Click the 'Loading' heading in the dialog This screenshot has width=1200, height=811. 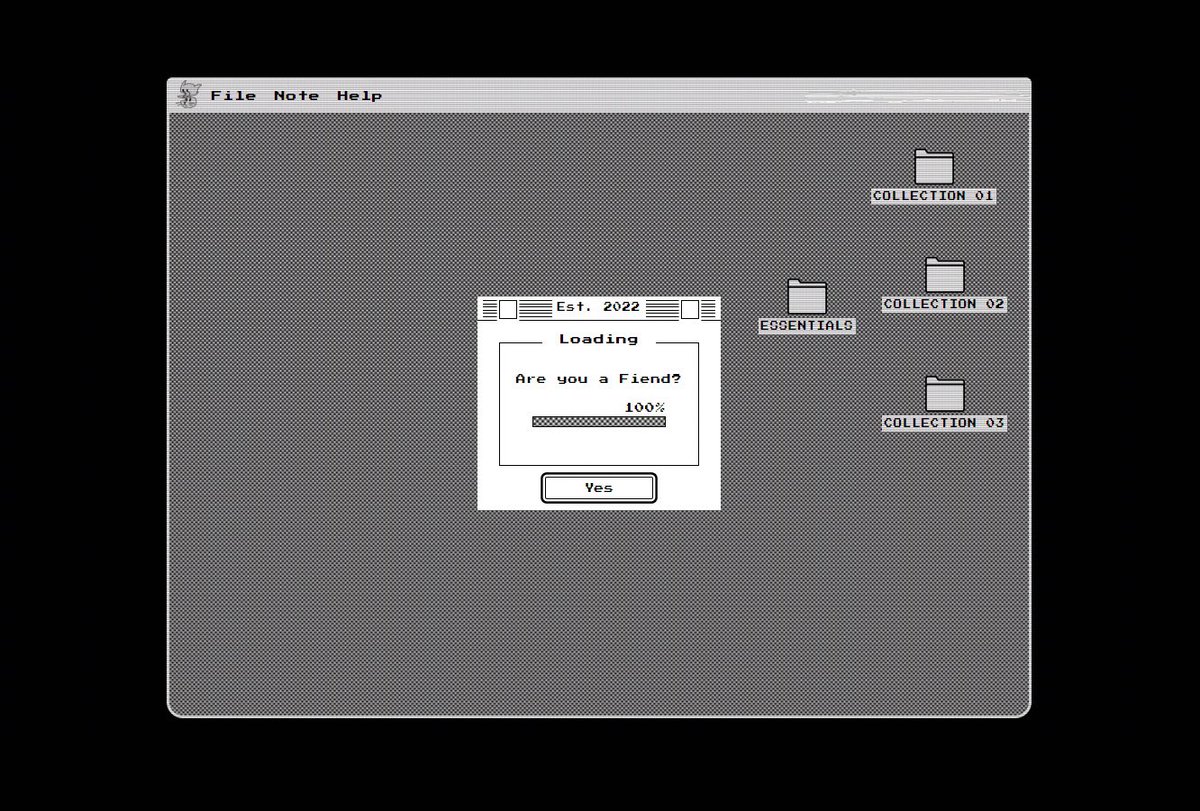point(598,339)
